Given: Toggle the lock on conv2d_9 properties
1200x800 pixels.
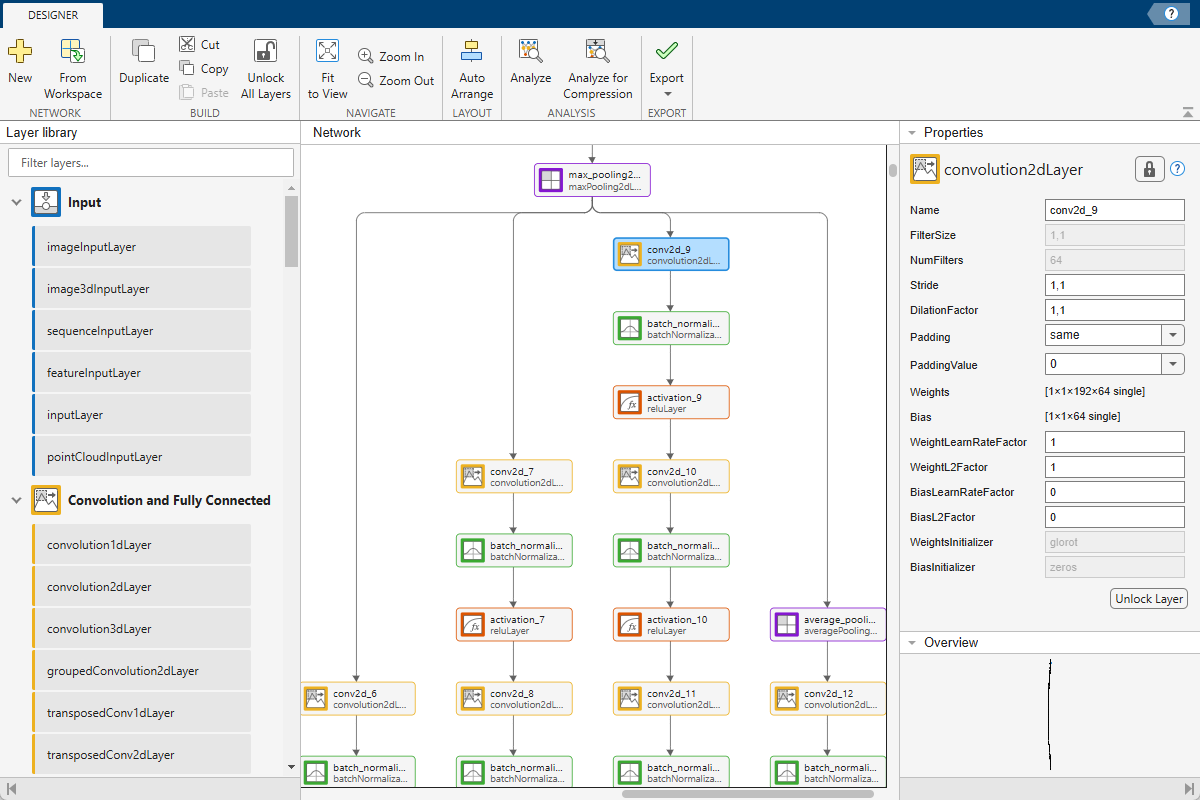Looking at the screenshot, I should tap(1149, 169).
